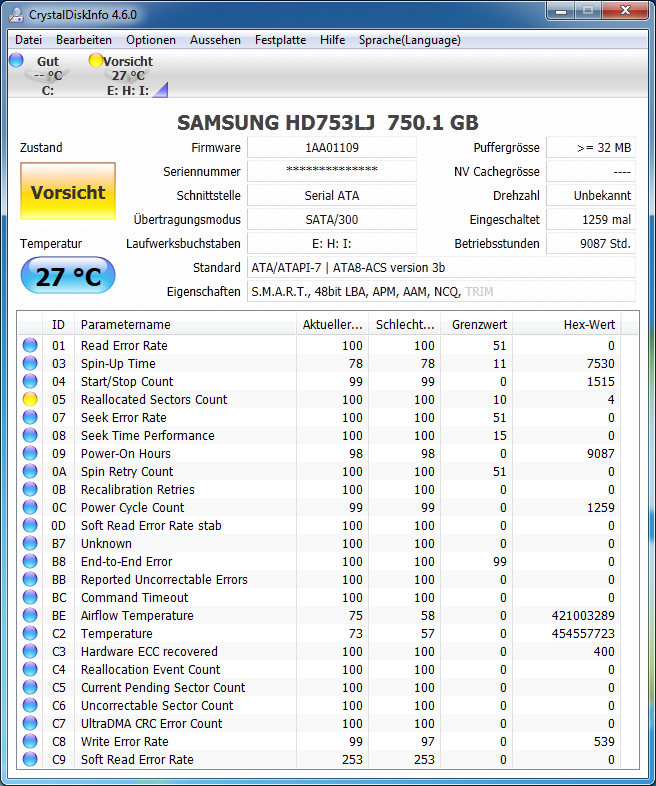Click the status icon for Power Cycle Count
Viewport: 656px width, 786px height.
pyautogui.click(x=30, y=507)
